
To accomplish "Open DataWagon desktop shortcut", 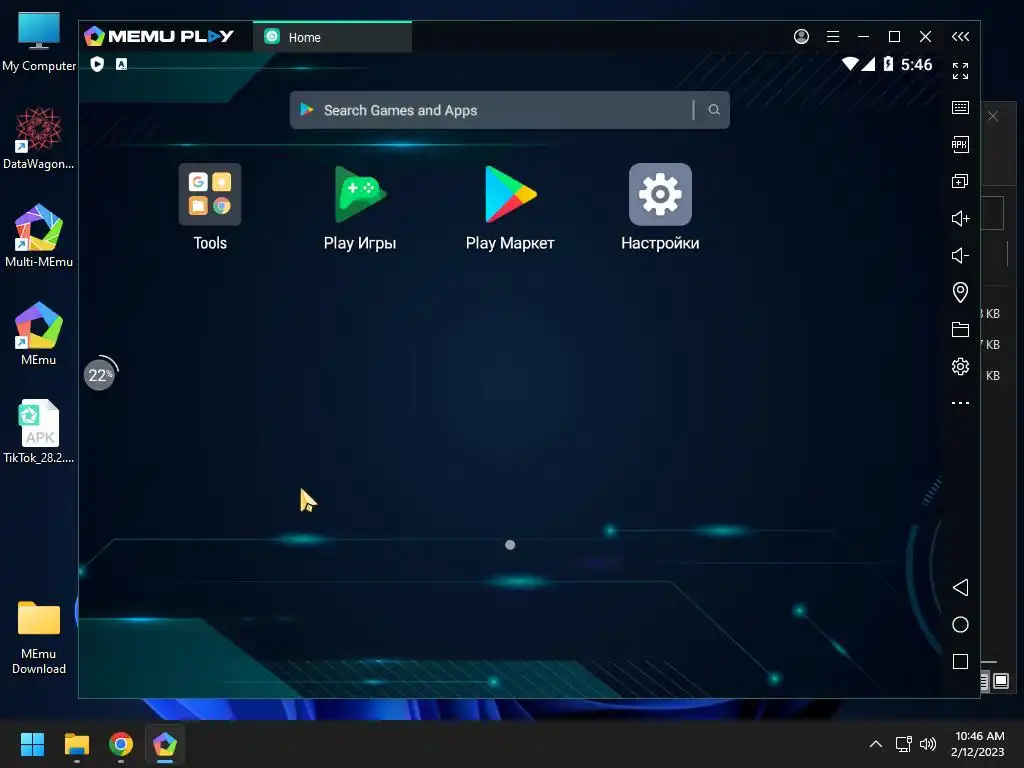I will click(x=39, y=138).
